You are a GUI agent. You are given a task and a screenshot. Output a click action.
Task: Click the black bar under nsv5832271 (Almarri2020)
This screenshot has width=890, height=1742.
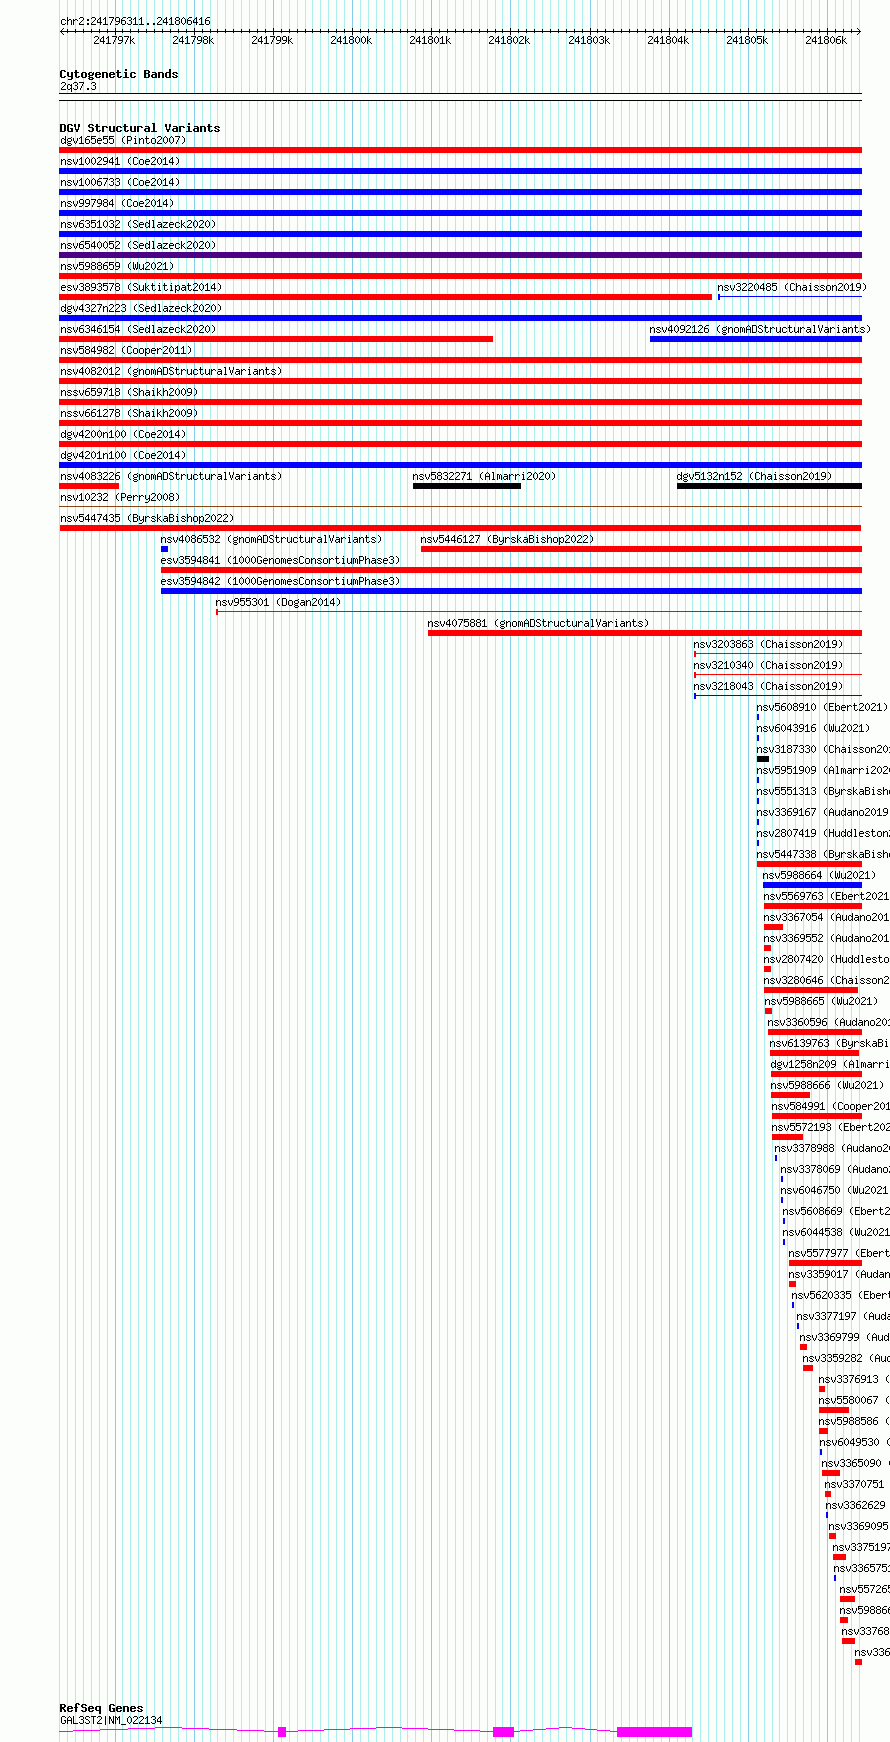pyautogui.click(x=467, y=486)
